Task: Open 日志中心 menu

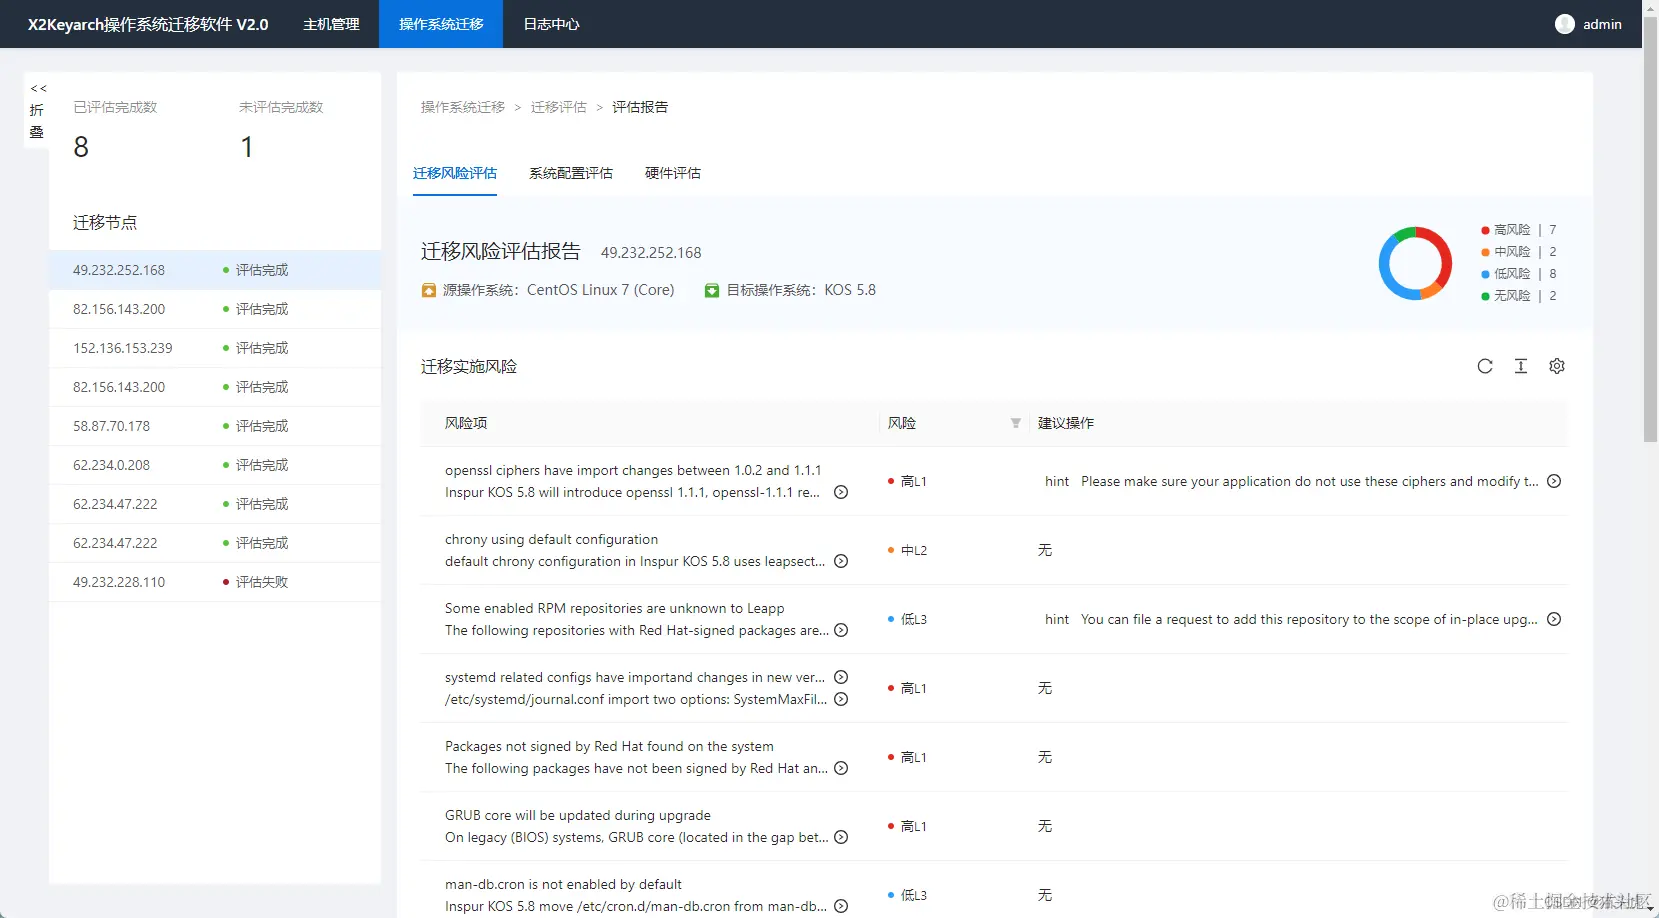Action: click(551, 24)
